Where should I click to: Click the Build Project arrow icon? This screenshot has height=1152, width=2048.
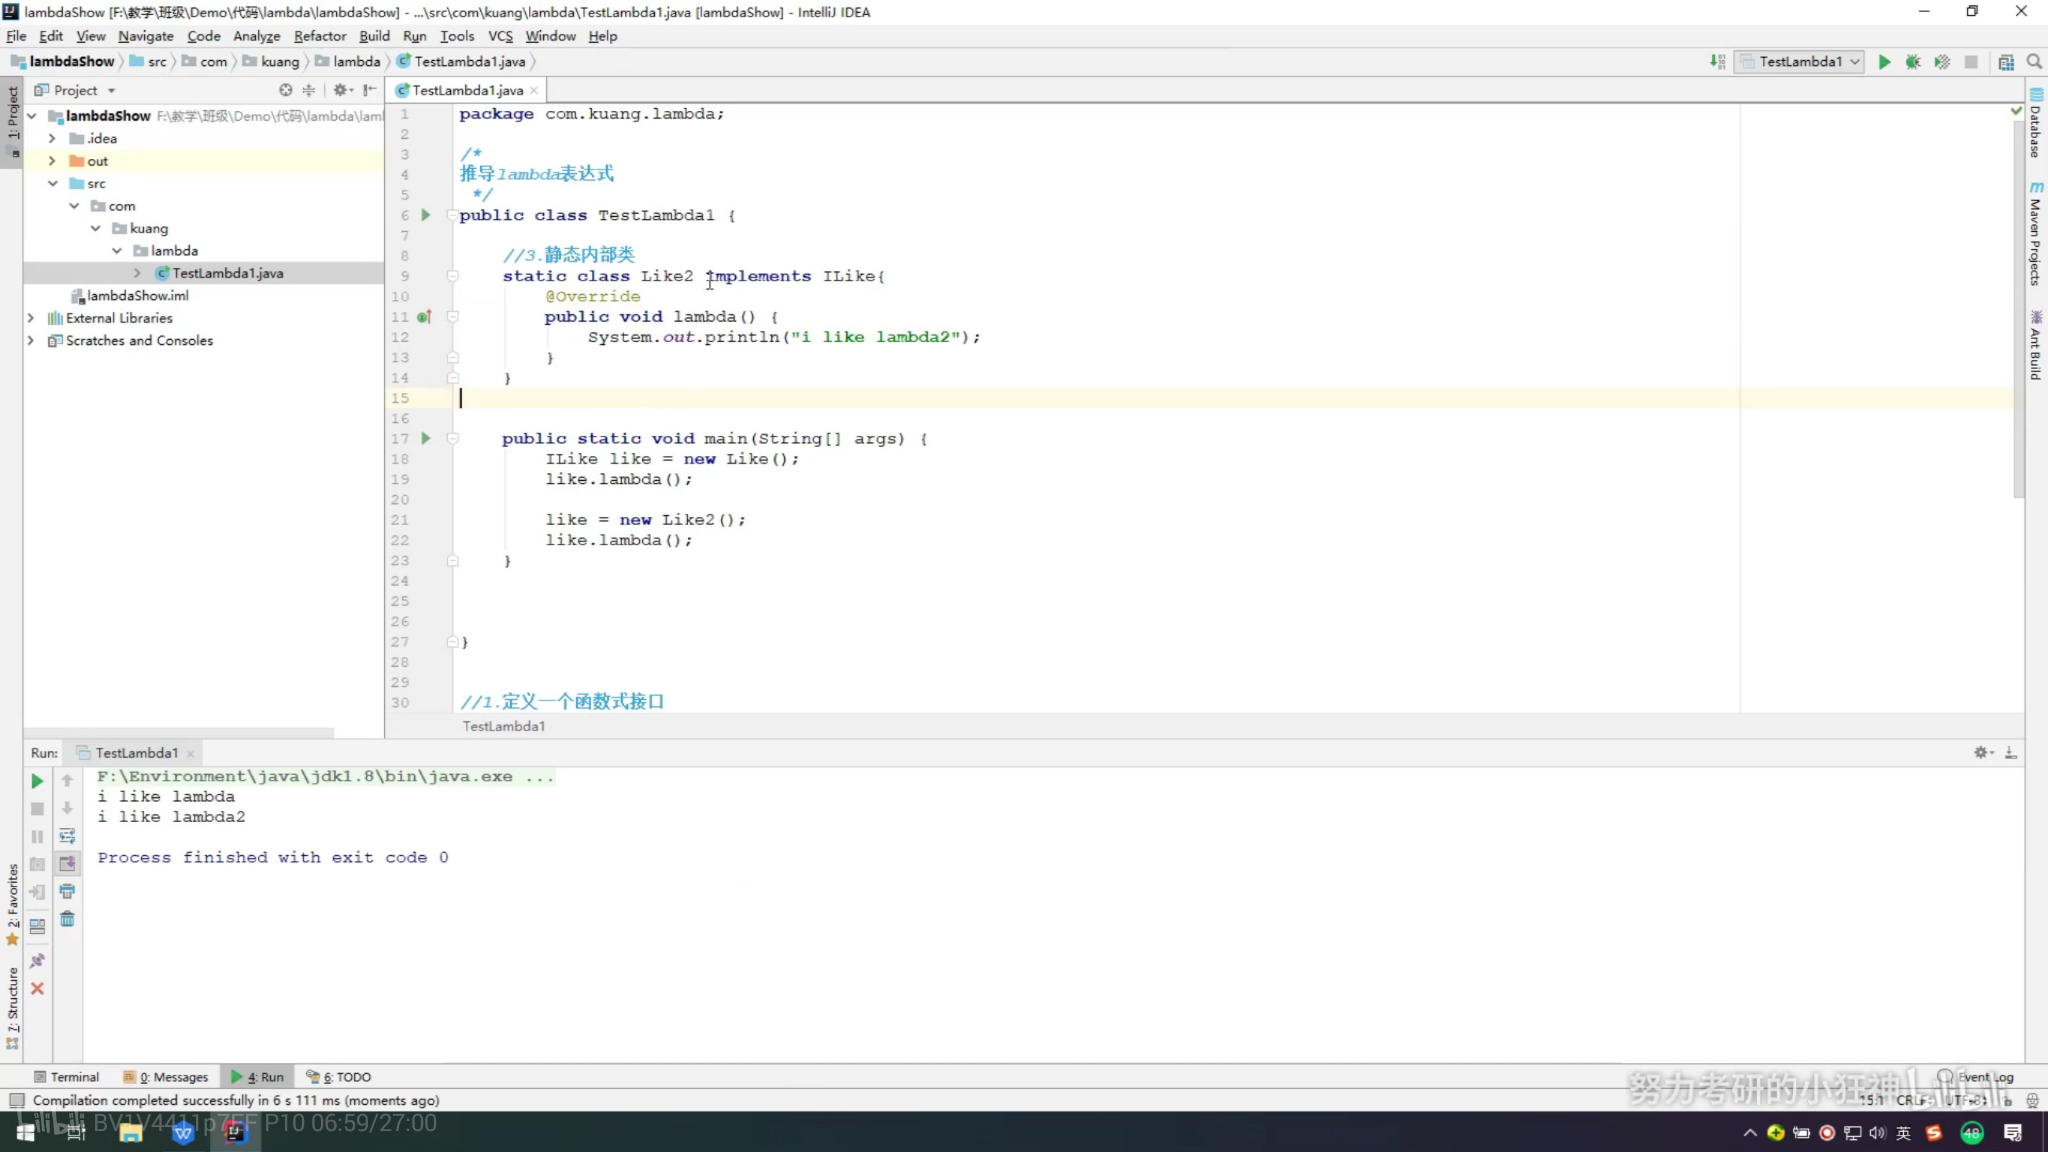click(1717, 62)
